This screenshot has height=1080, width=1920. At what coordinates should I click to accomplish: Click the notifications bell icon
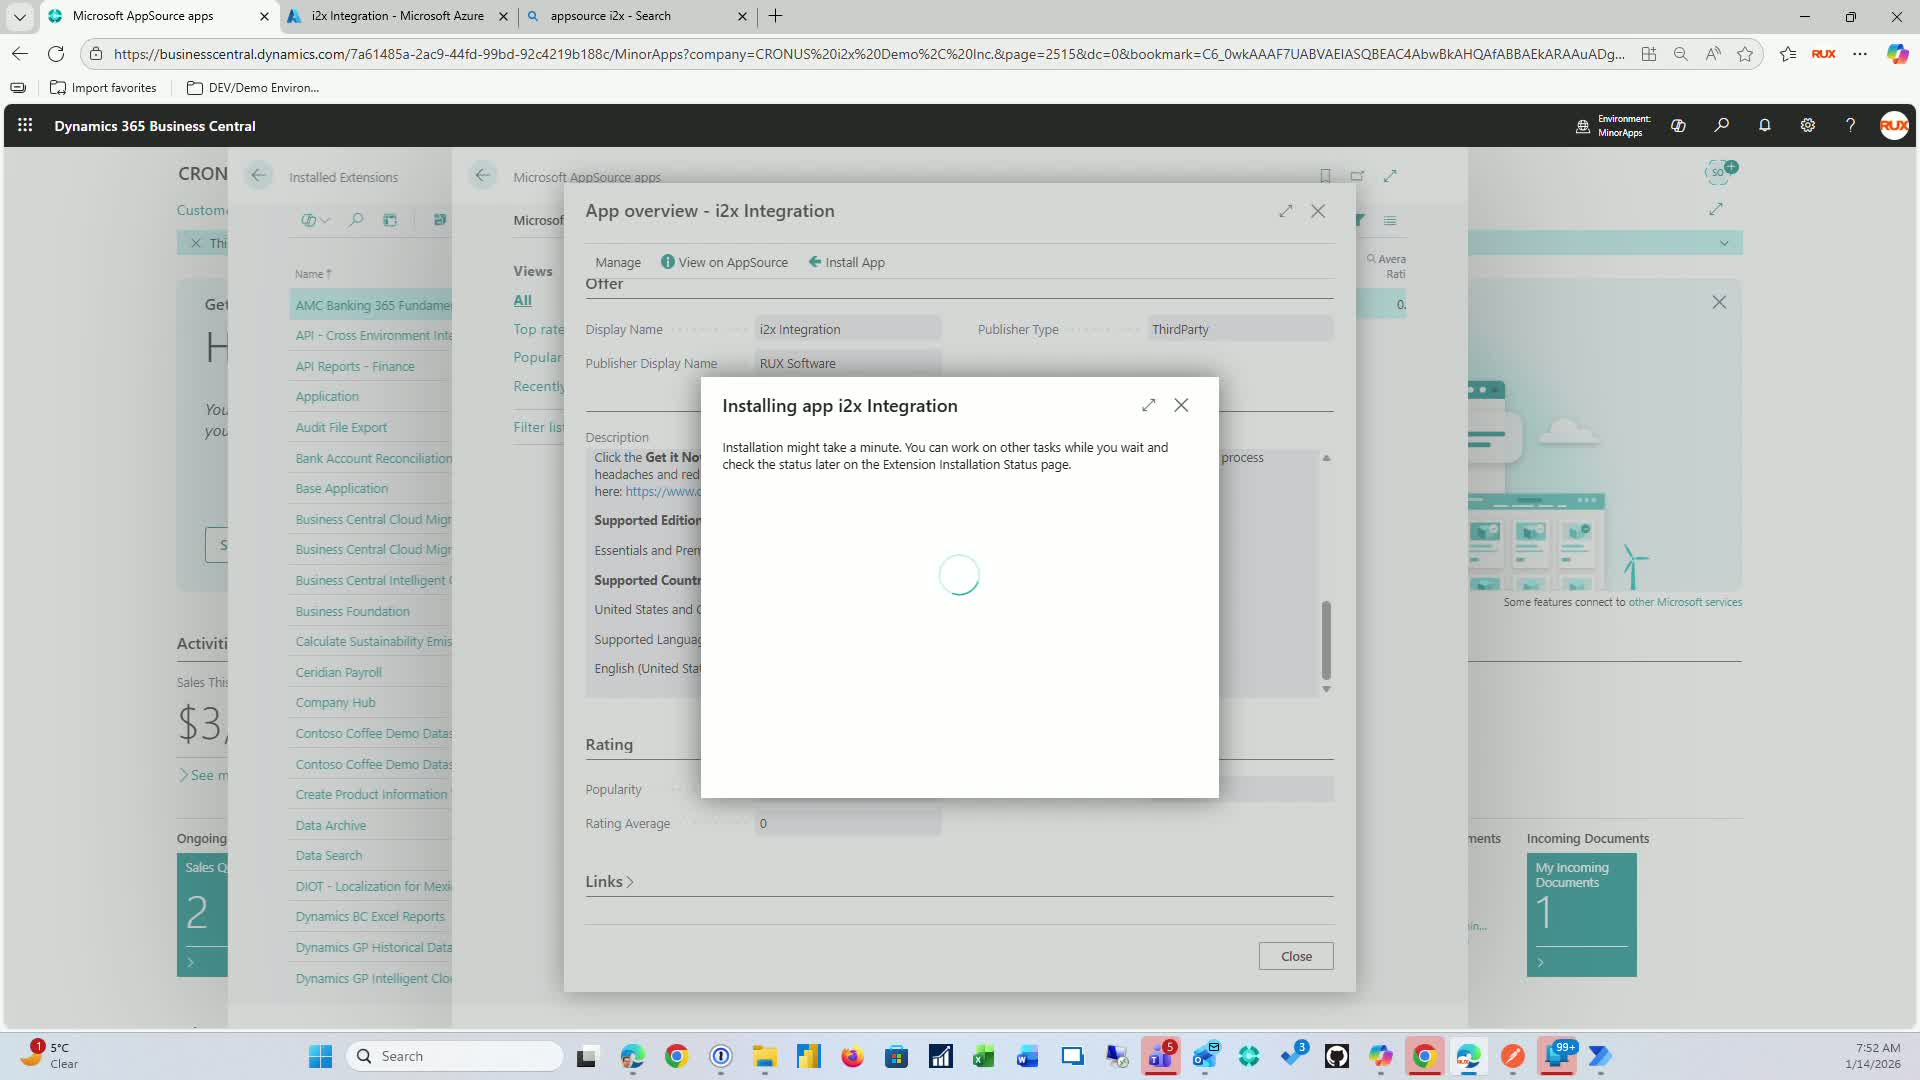pos(1764,126)
